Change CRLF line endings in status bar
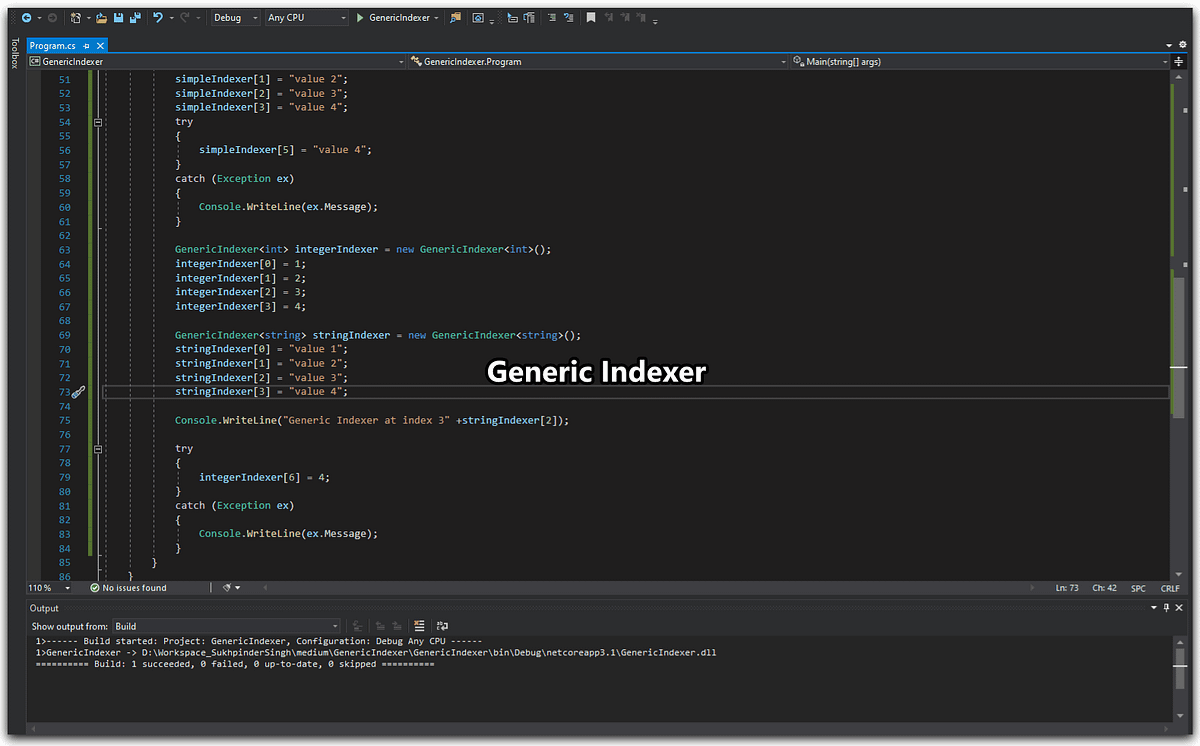 [1172, 588]
